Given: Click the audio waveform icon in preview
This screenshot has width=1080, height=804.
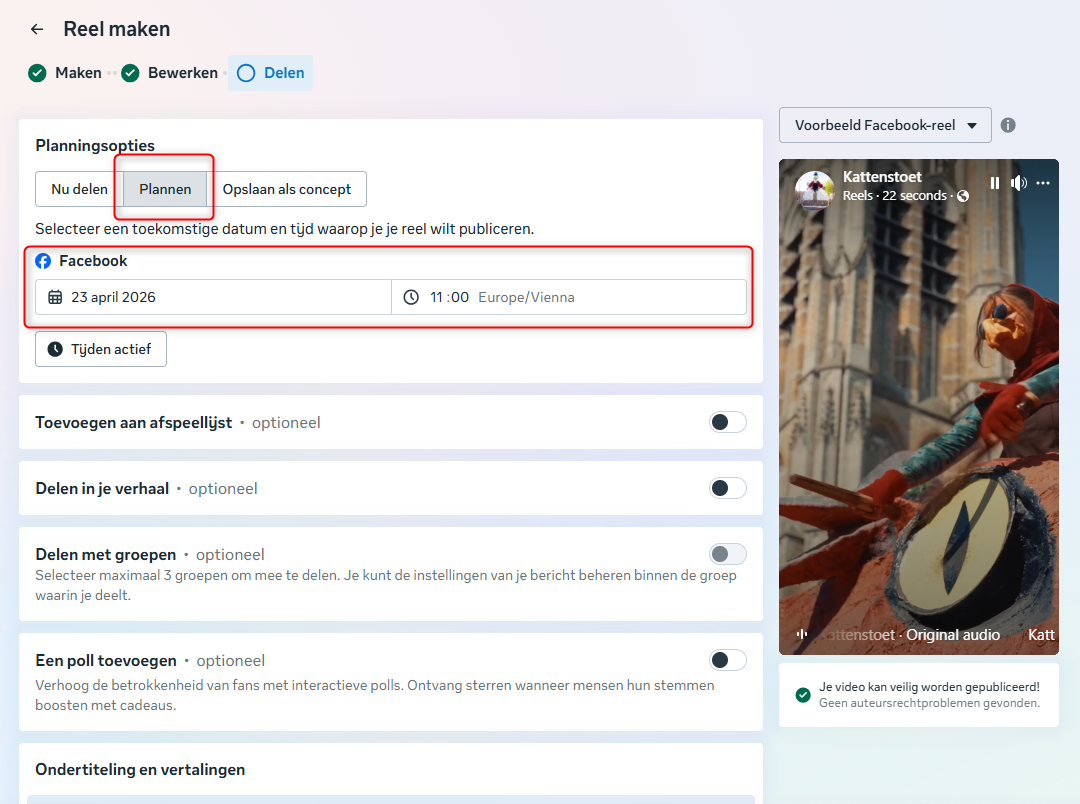Looking at the screenshot, I should coord(802,635).
